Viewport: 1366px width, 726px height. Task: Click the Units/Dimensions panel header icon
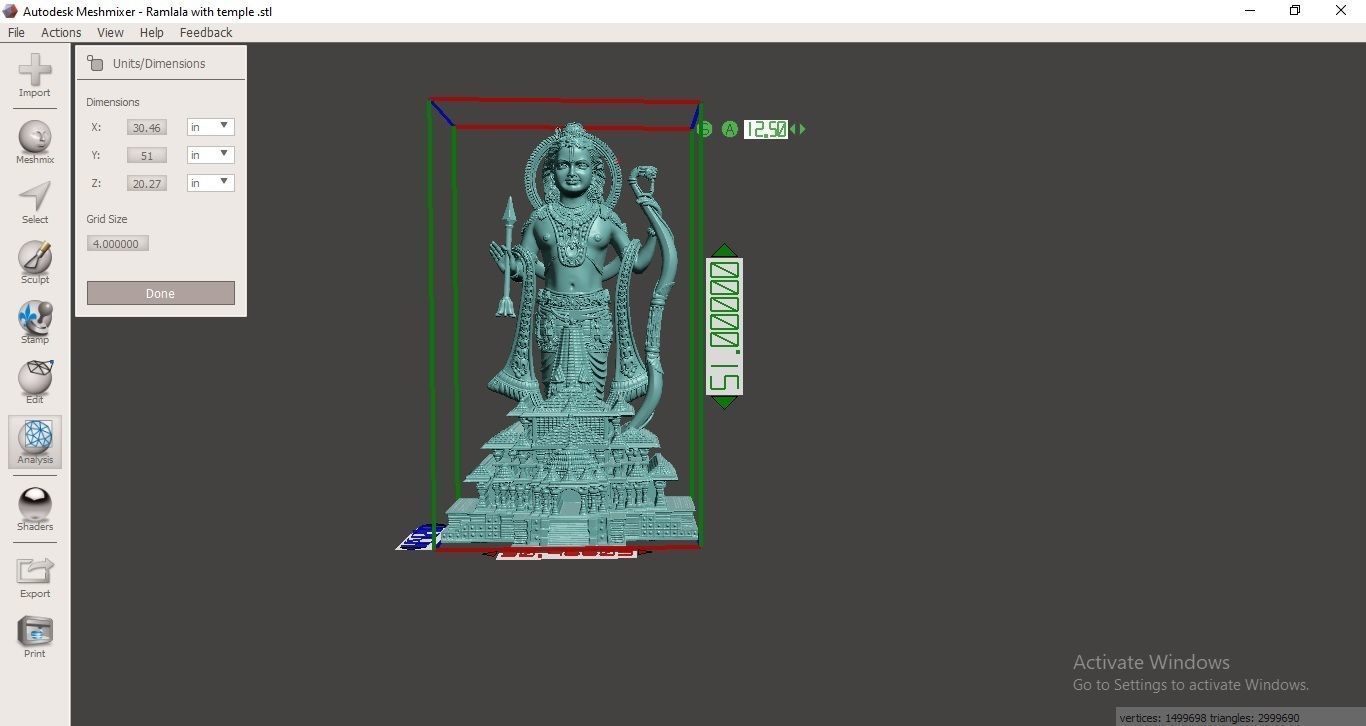95,63
